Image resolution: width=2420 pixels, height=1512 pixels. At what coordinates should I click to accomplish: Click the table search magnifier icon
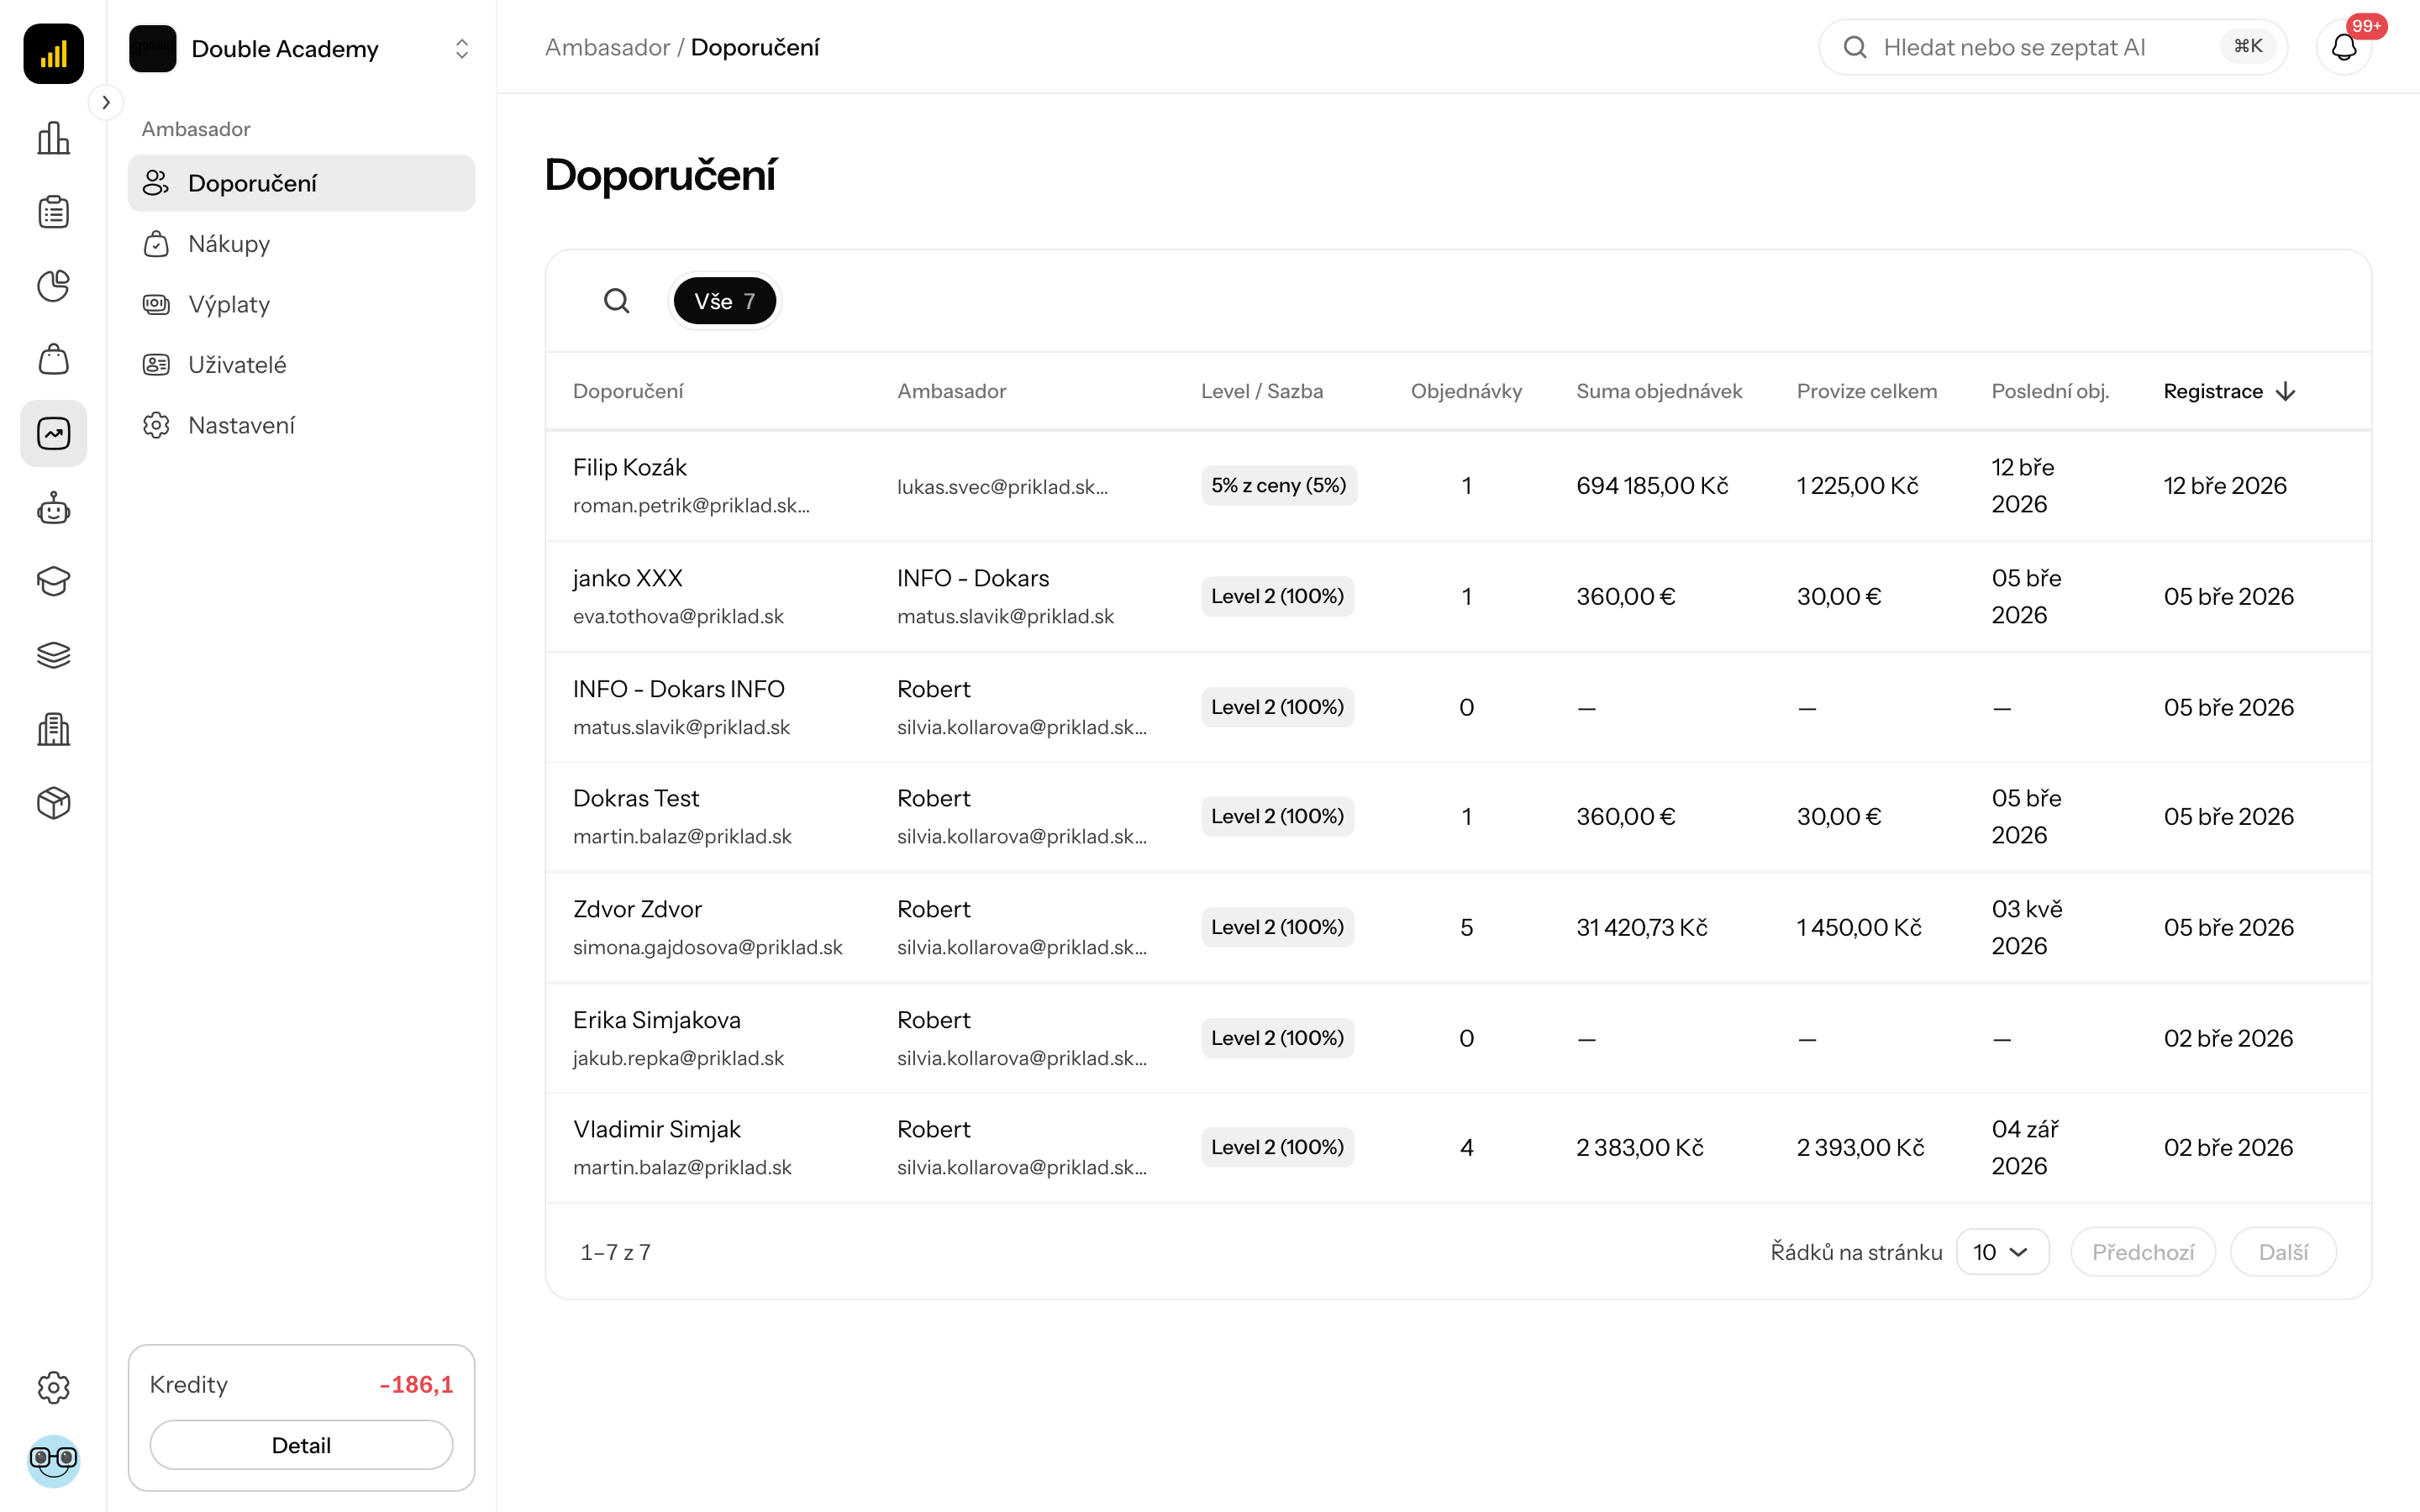[x=617, y=301]
